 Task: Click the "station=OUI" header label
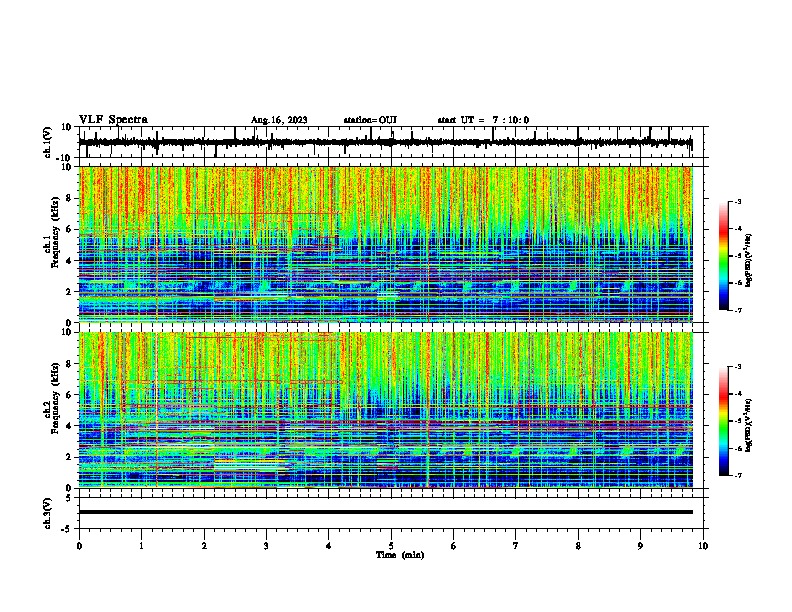[370, 120]
